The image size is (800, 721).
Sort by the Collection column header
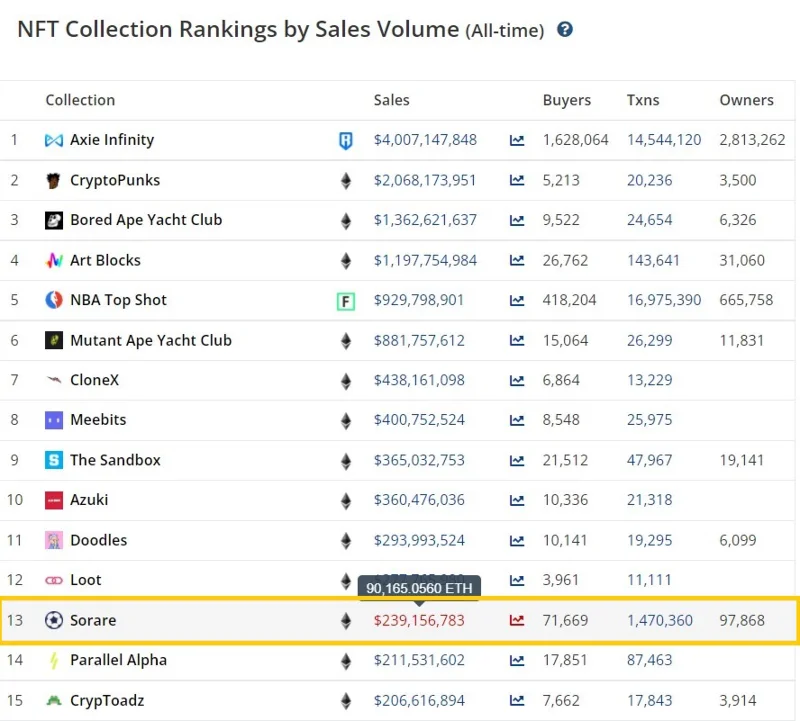[x=80, y=100]
